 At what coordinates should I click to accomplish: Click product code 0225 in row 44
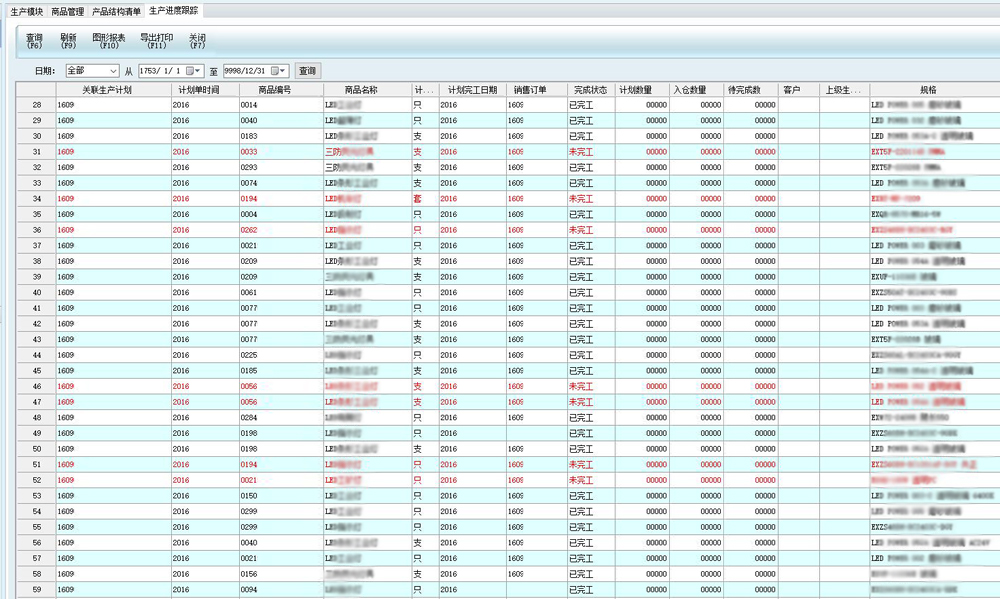pyautogui.click(x=249, y=355)
